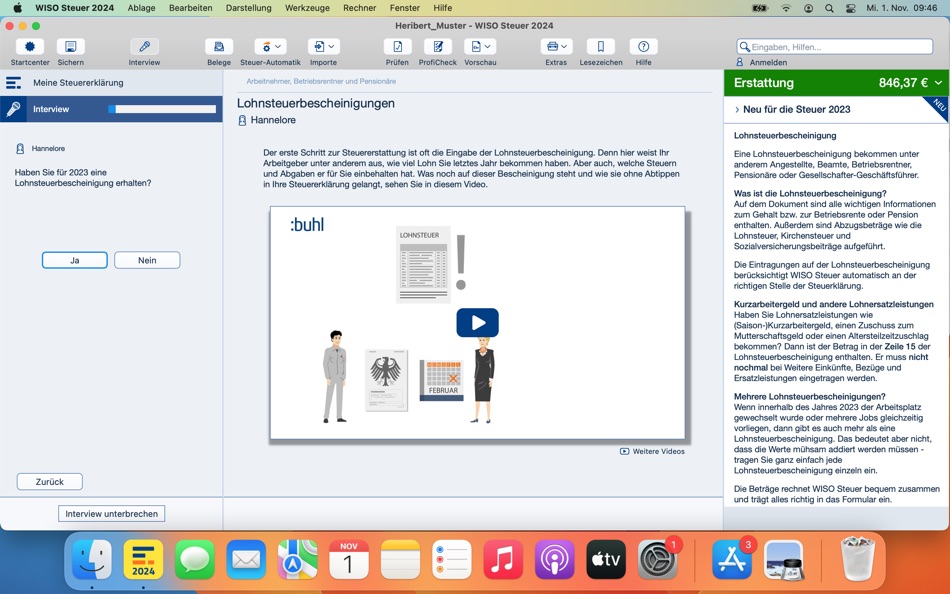
Task: Open the Werkzeuge menu
Action: (x=307, y=8)
